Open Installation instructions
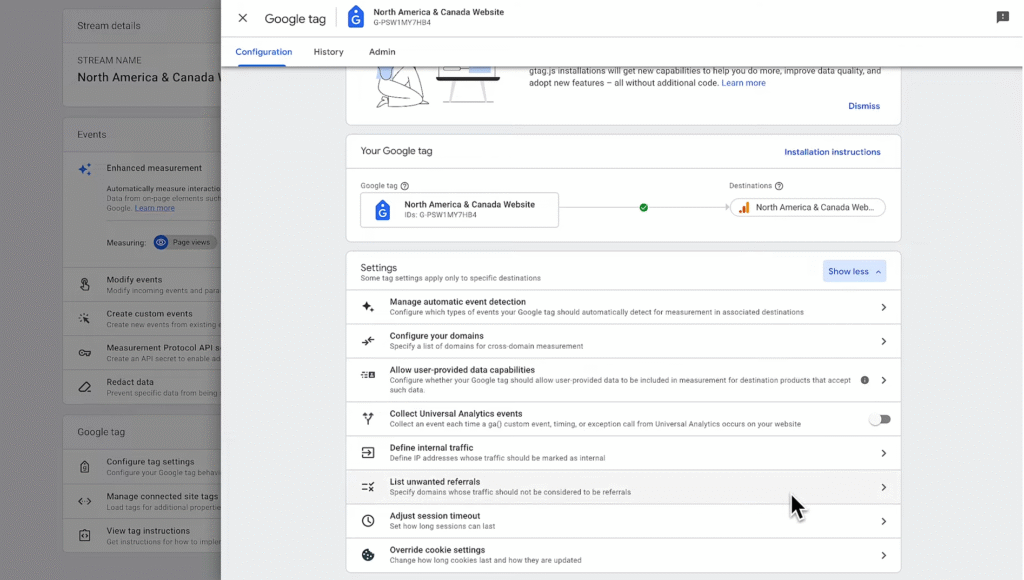 tap(832, 152)
